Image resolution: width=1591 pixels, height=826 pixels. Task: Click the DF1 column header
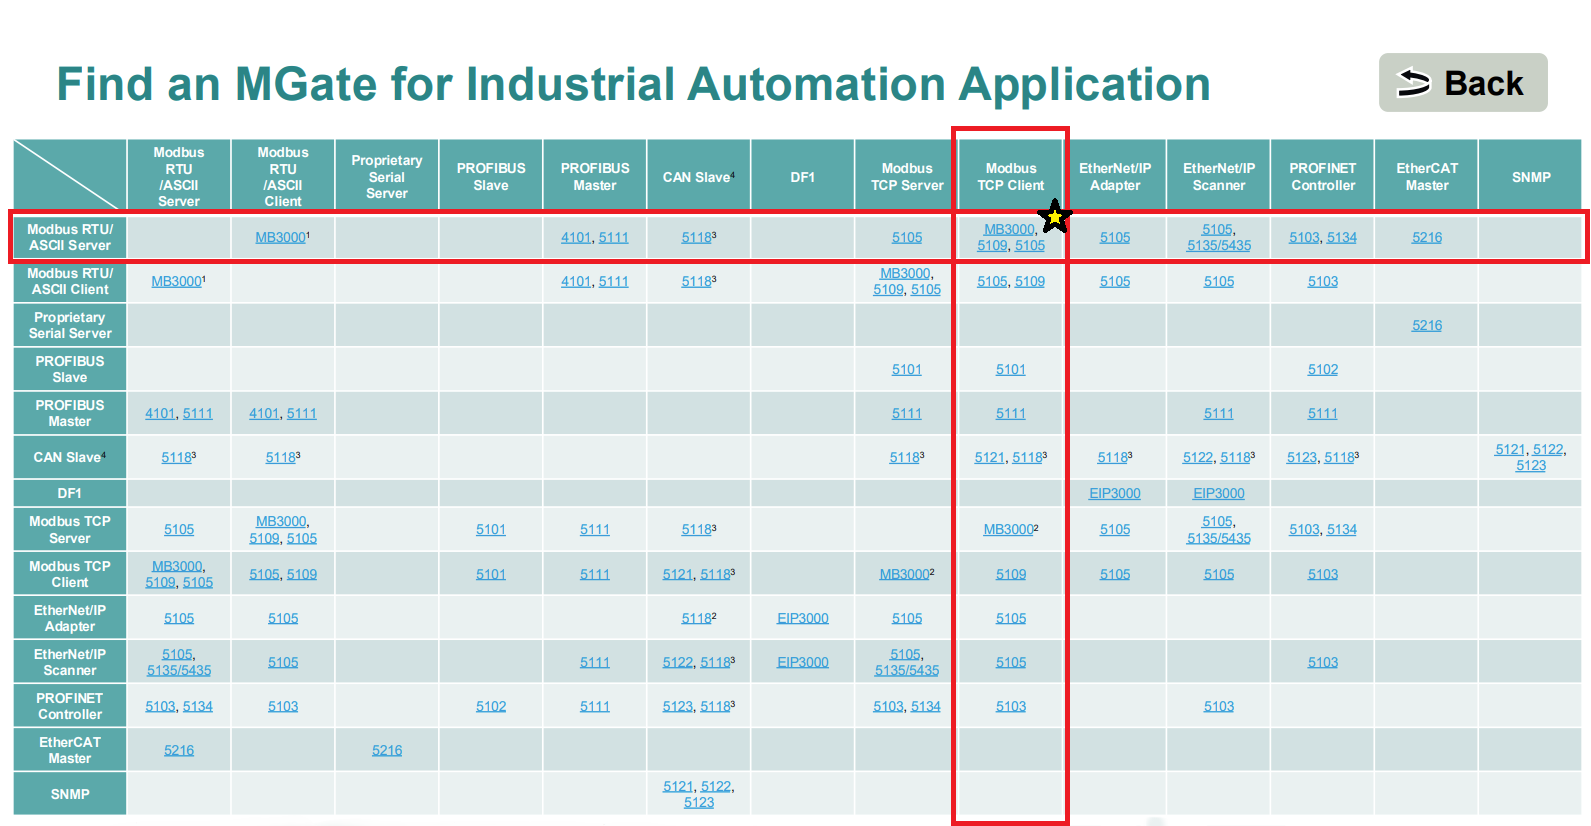pos(803,176)
